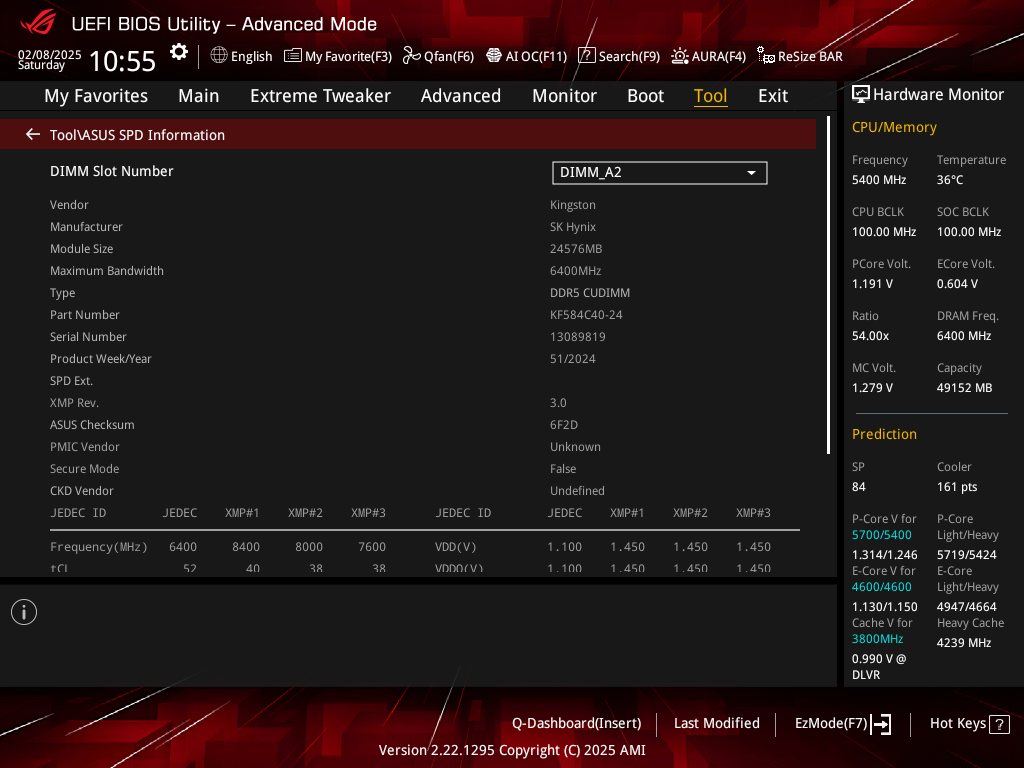Click the Type value DDR5 CUDIMM
The height and width of the screenshot is (768, 1024).
pos(589,293)
